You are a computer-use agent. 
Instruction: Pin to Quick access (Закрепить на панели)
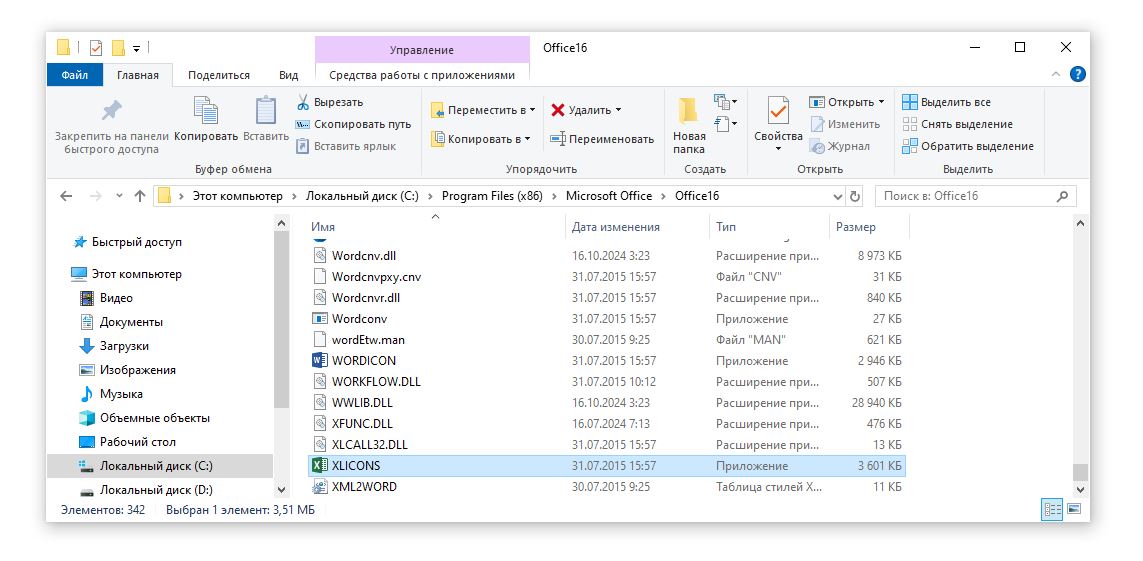point(112,128)
